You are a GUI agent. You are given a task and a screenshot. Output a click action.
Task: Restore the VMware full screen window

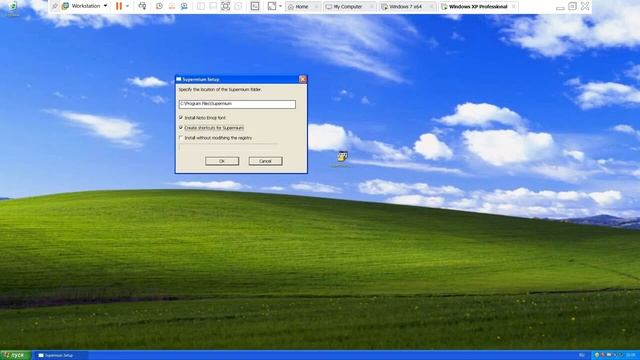tap(572, 7)
